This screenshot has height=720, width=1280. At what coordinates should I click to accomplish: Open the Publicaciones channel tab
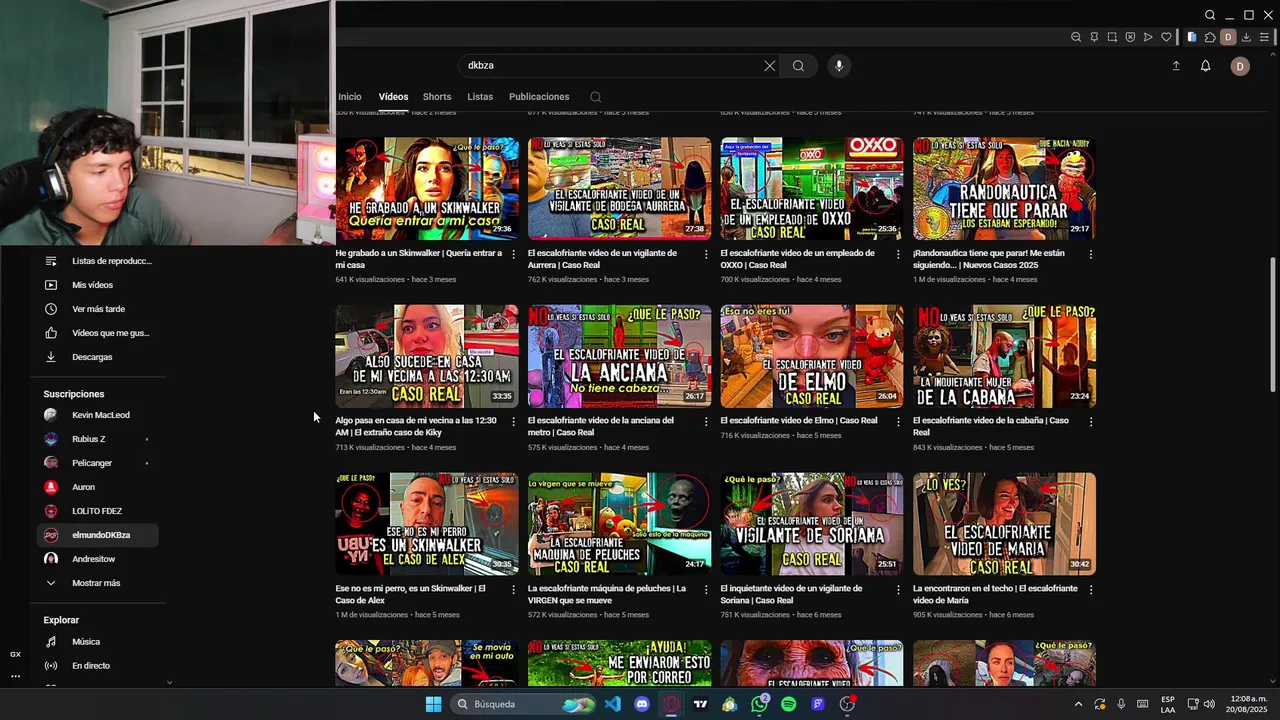tap(539, 97)
